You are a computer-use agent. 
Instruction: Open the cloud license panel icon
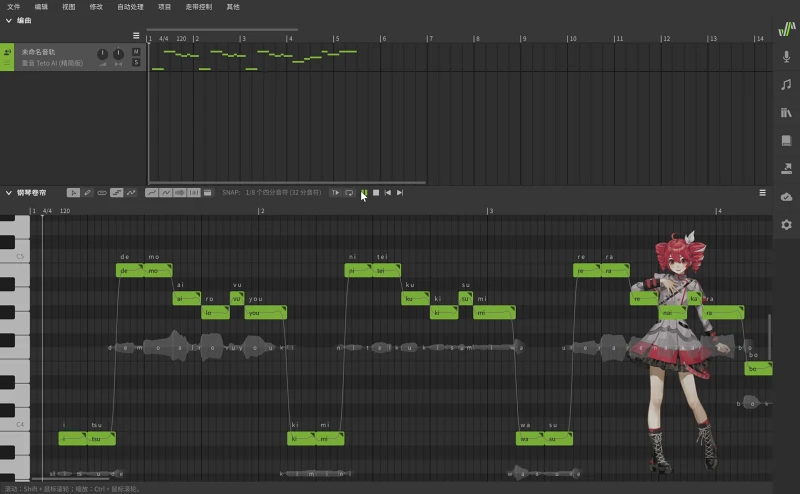click(x=787, y=197)
